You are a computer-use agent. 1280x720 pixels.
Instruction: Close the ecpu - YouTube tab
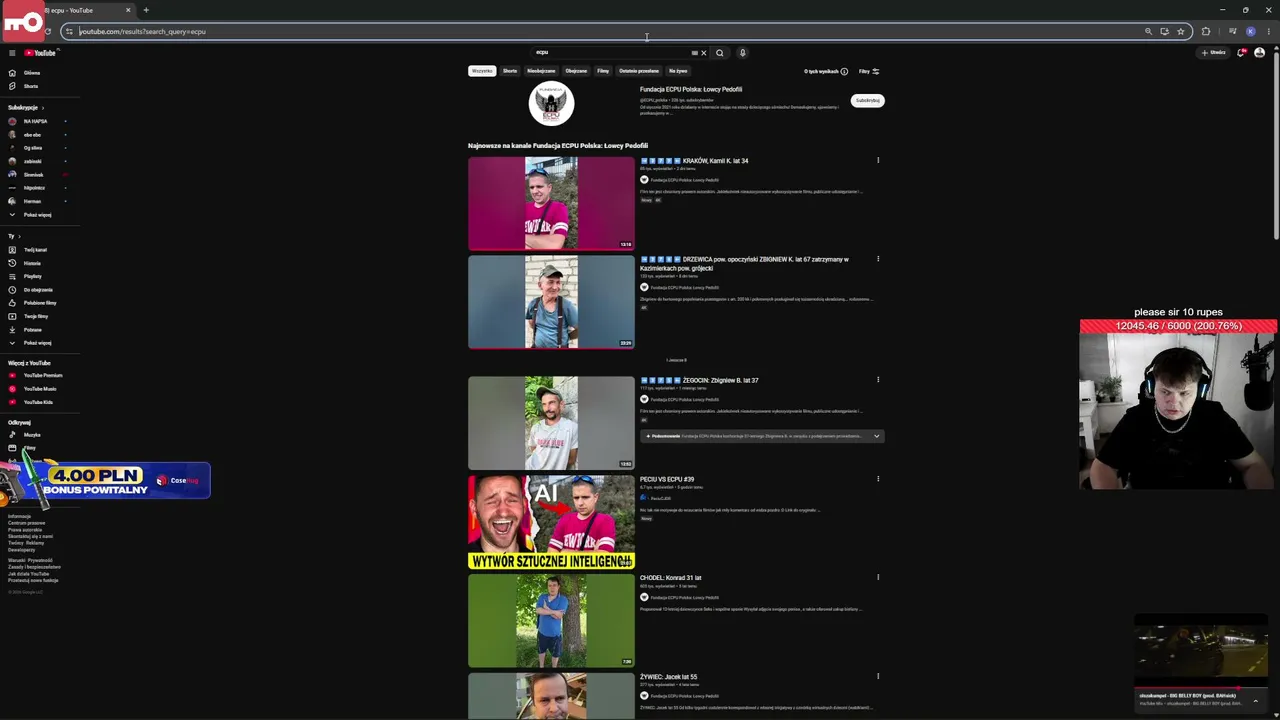point(128,10)
